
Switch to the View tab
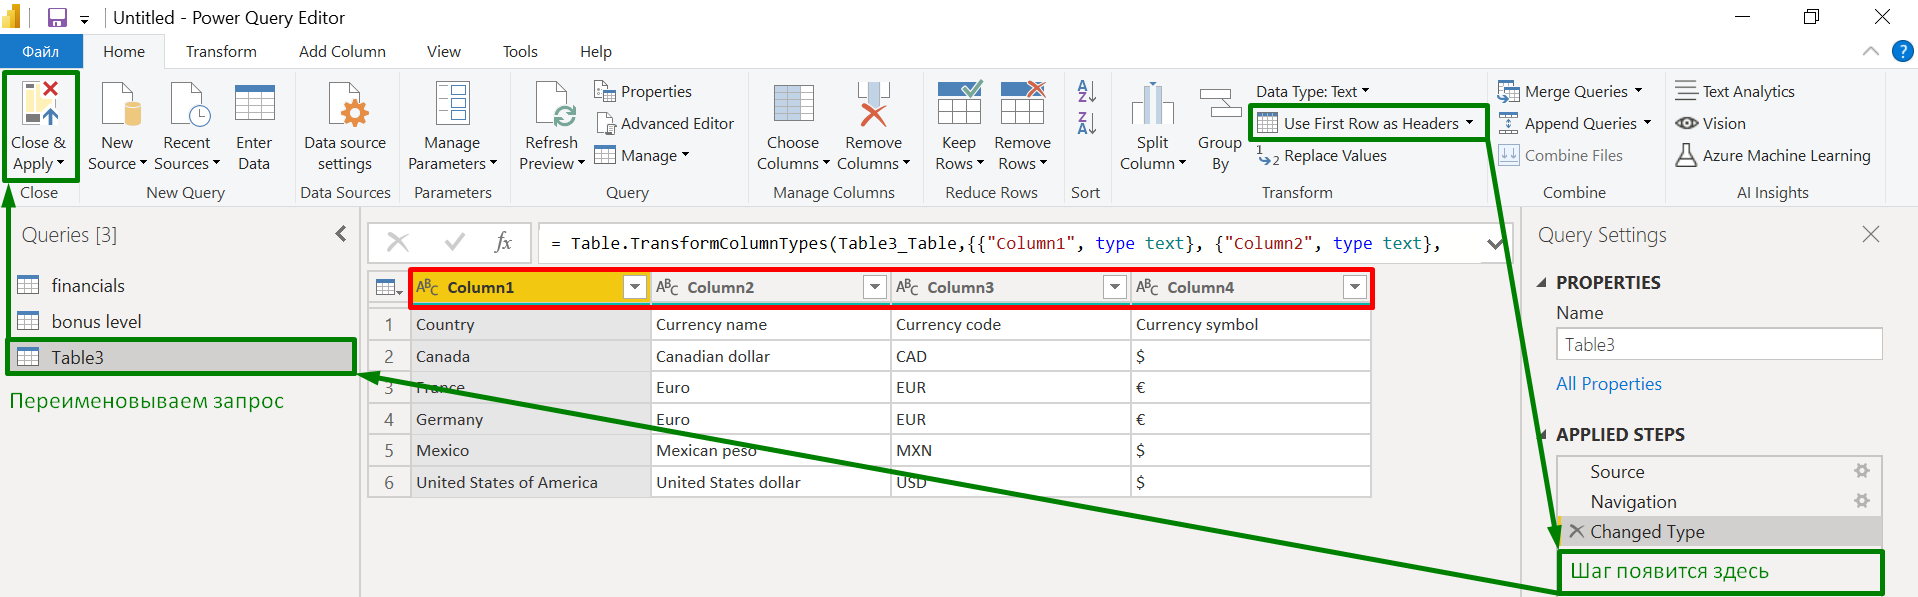444,51
